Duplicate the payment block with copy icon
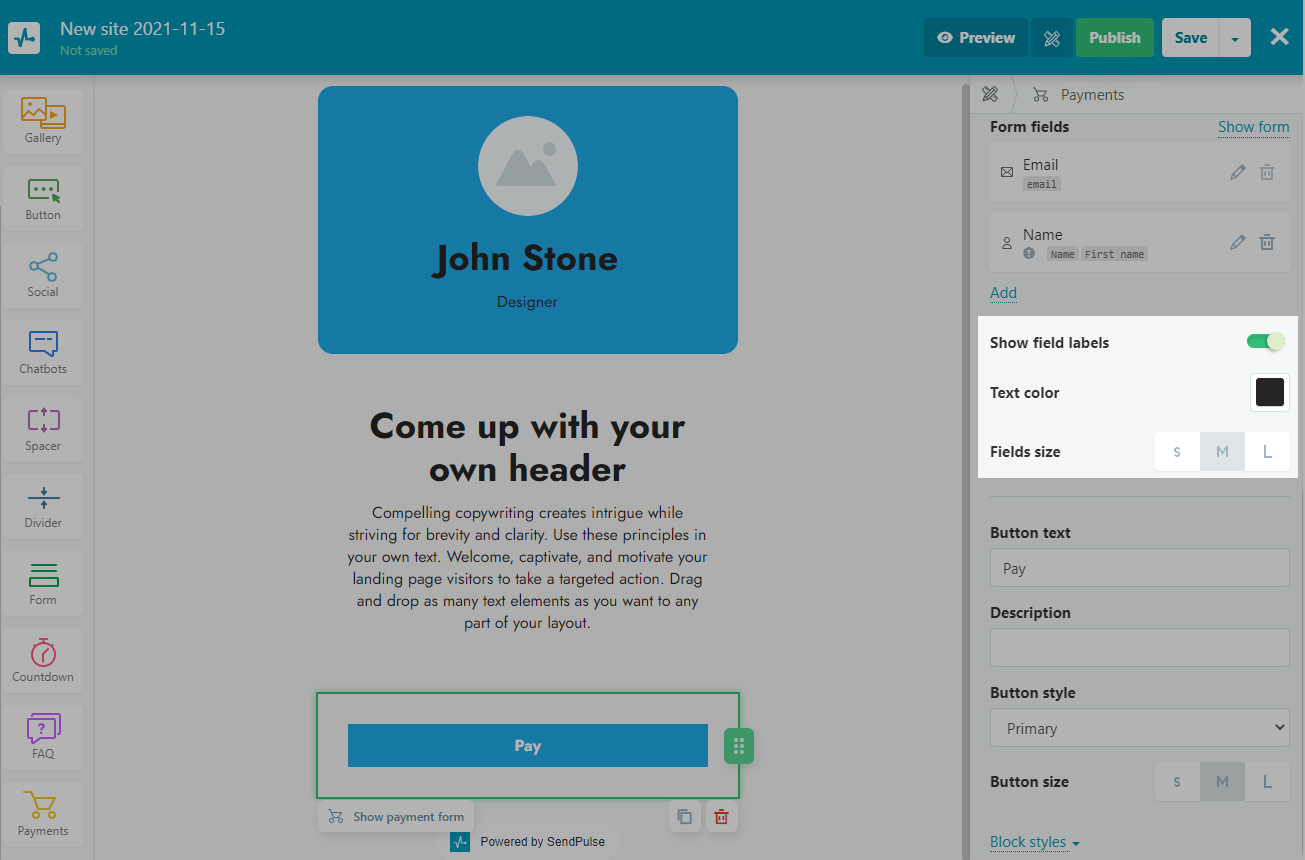 point(684,817)
